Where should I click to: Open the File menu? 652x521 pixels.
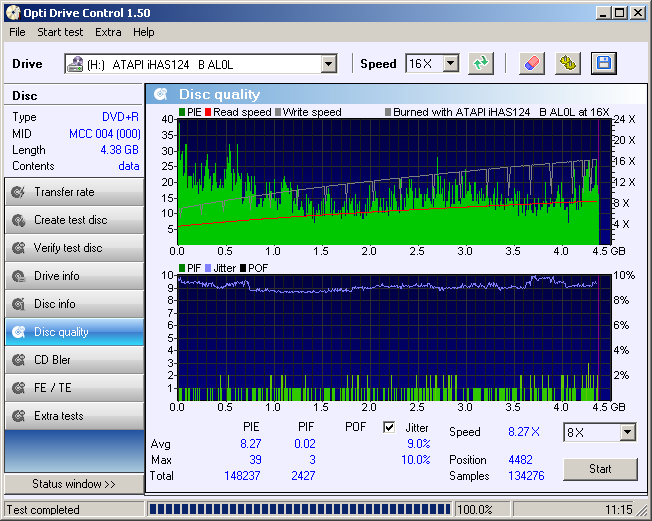click(x=17, y=32)
